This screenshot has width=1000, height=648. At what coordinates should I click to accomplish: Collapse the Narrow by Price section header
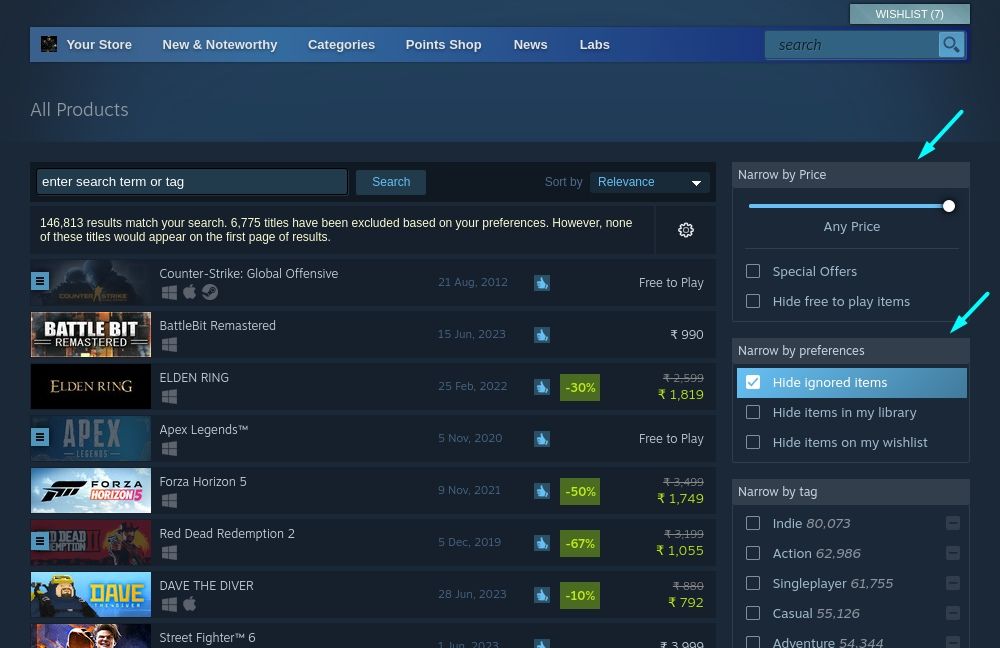point(851,175)
